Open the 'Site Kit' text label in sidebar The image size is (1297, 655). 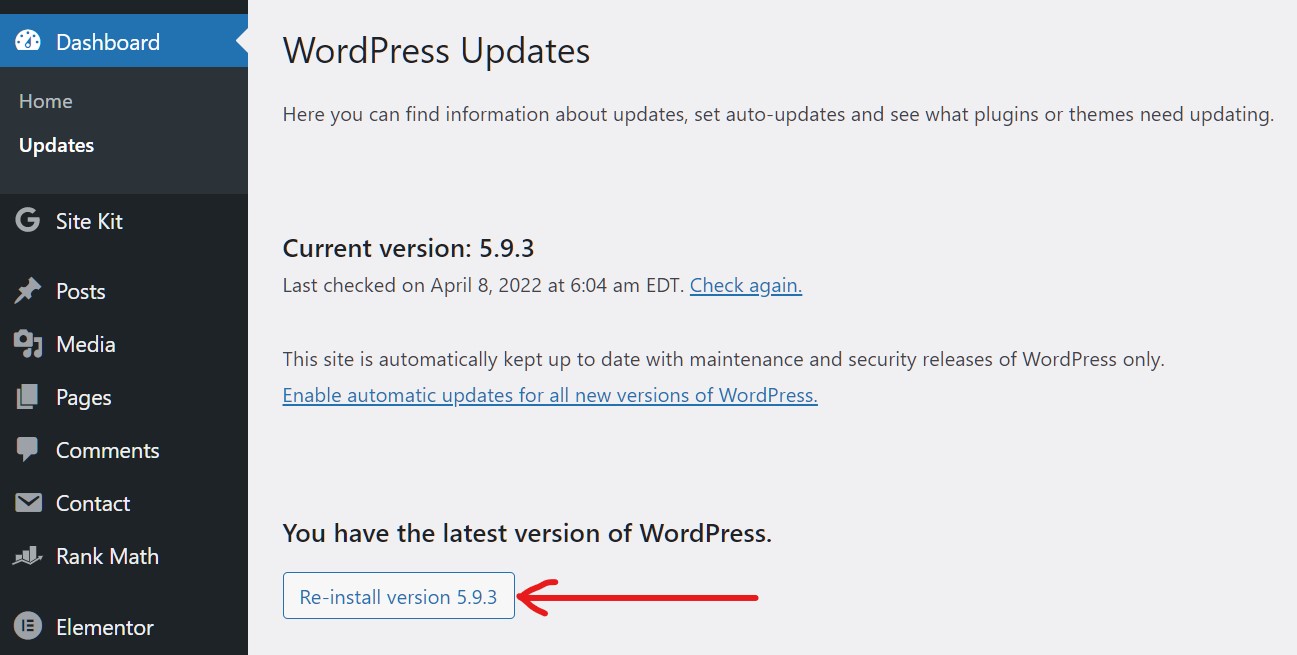point(89,221)
